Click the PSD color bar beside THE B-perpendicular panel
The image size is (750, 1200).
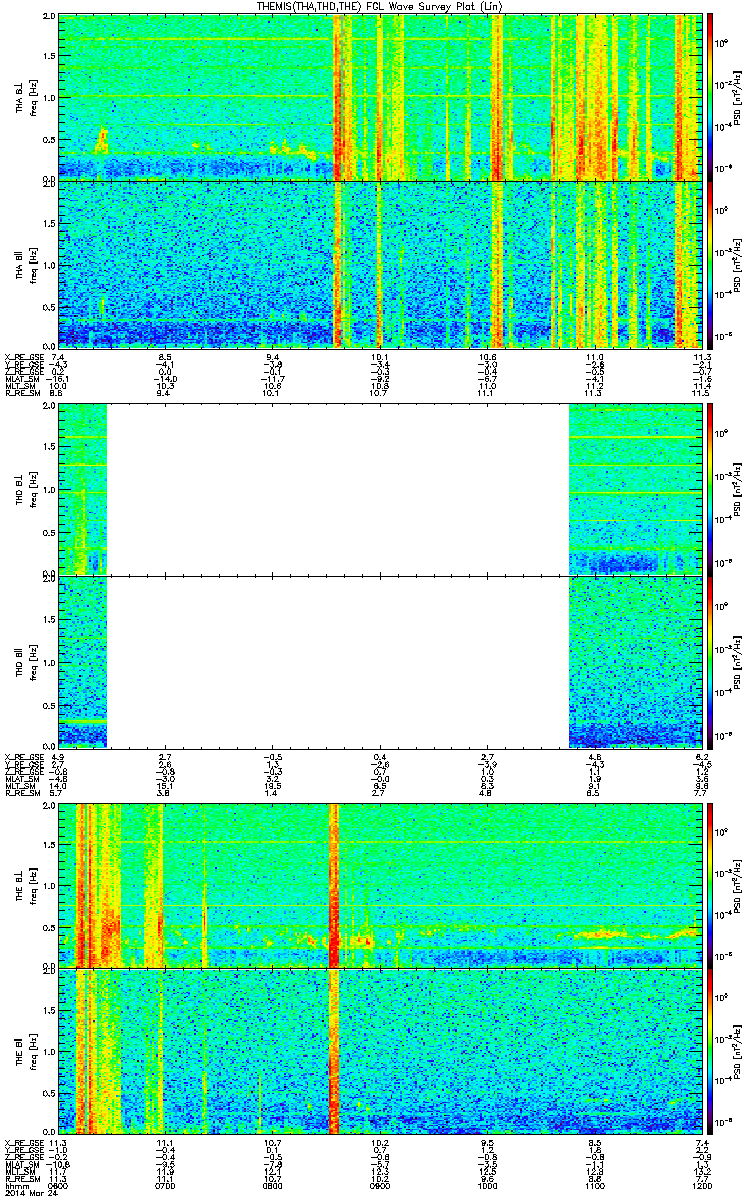[x=711, y=886]
